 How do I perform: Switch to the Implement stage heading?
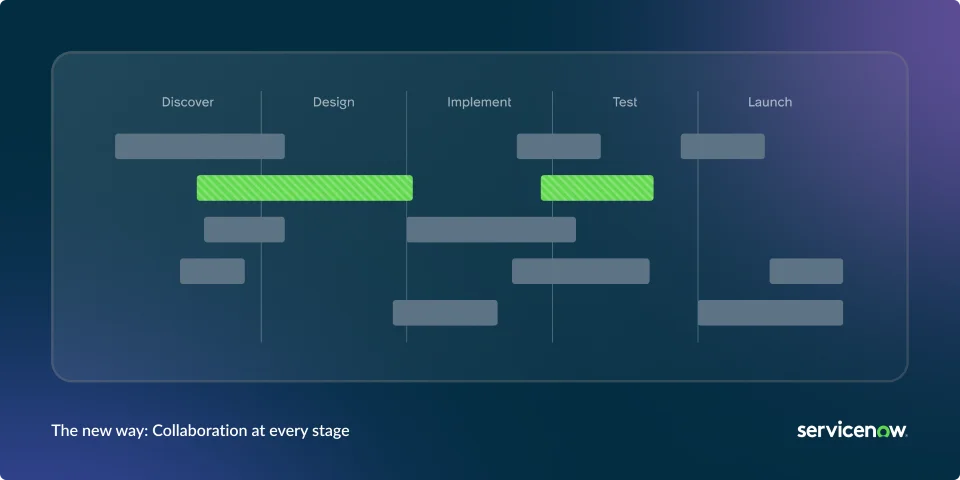479,102
